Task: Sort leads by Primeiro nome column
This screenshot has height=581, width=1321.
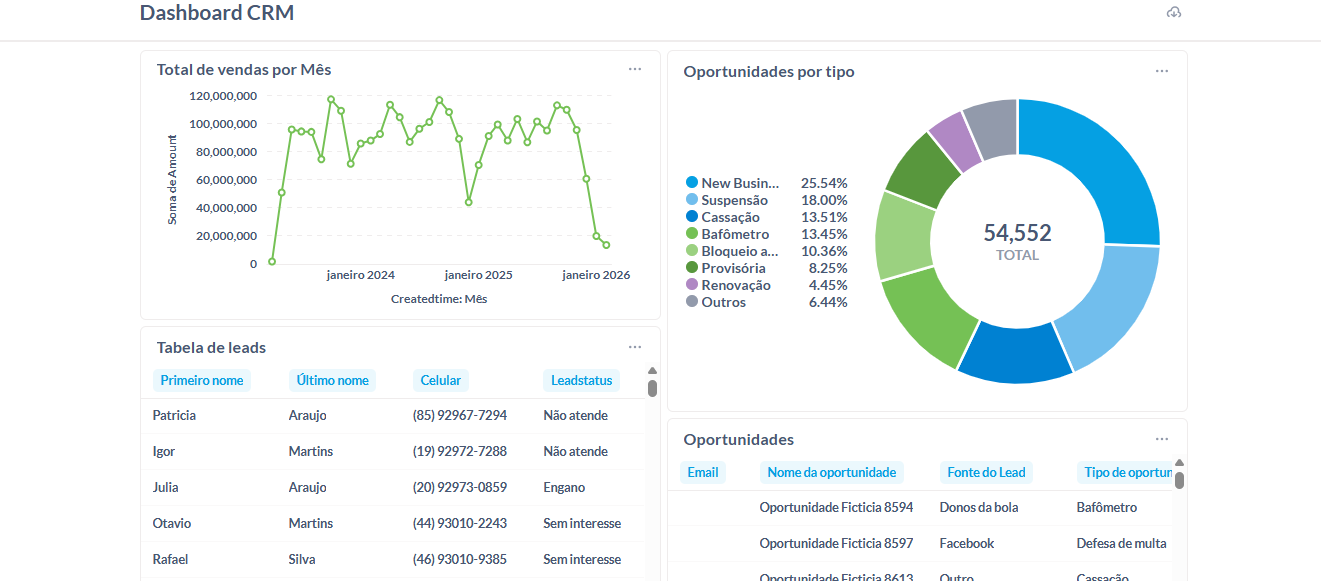Action: [202, 380]
